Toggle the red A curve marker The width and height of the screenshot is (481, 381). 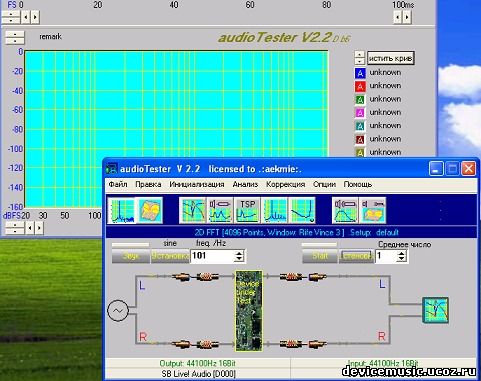click(360, 86)
